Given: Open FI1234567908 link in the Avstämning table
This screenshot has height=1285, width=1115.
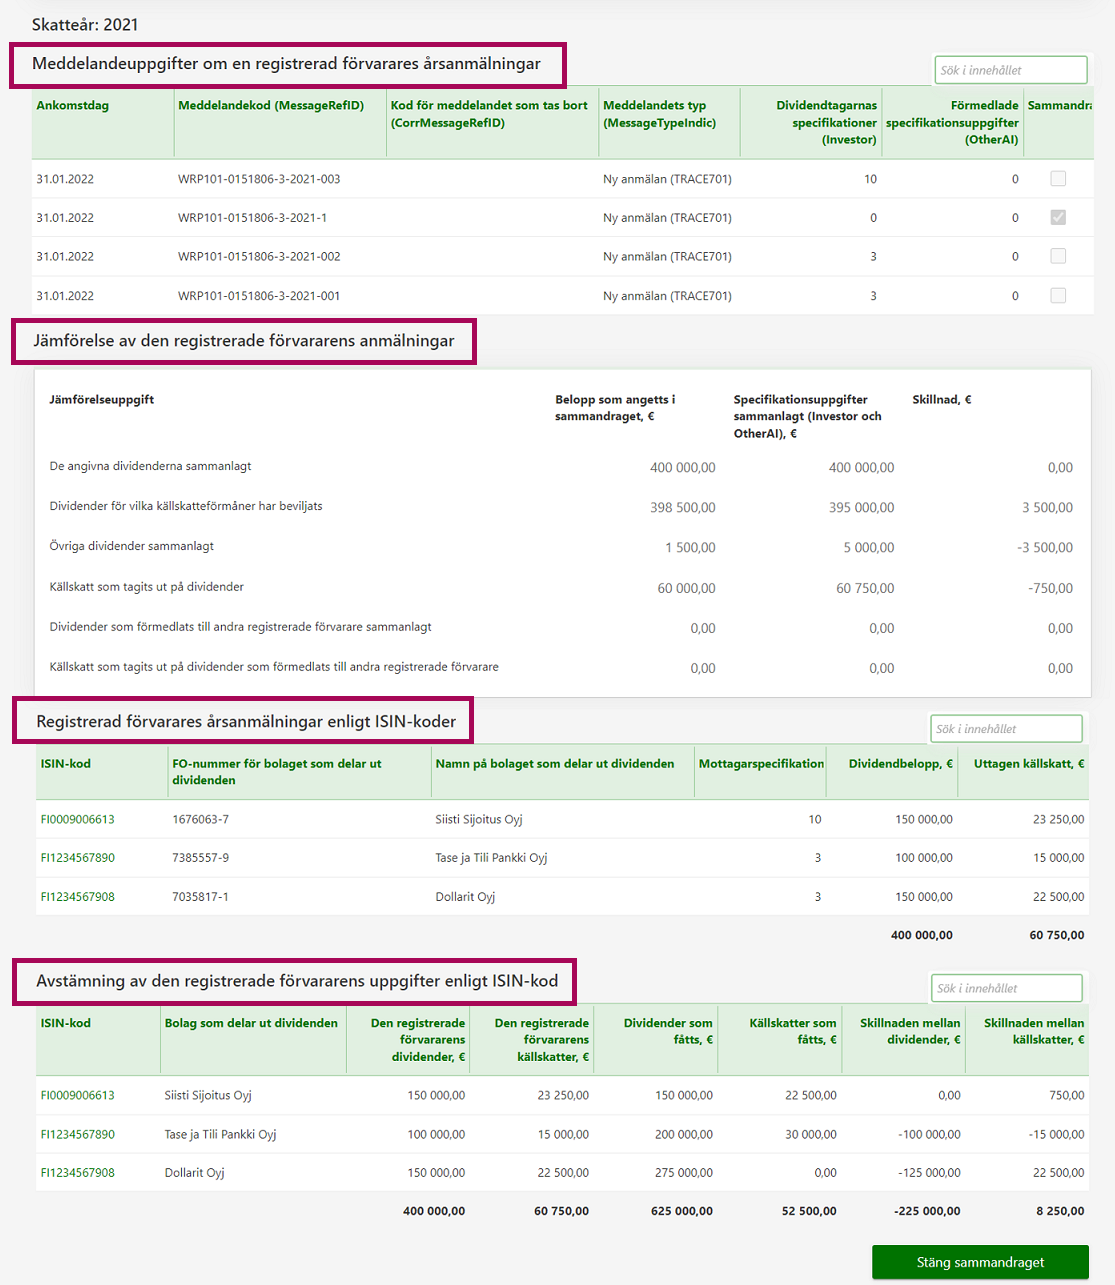Looking at the screenshot, I should (77, 1173).
